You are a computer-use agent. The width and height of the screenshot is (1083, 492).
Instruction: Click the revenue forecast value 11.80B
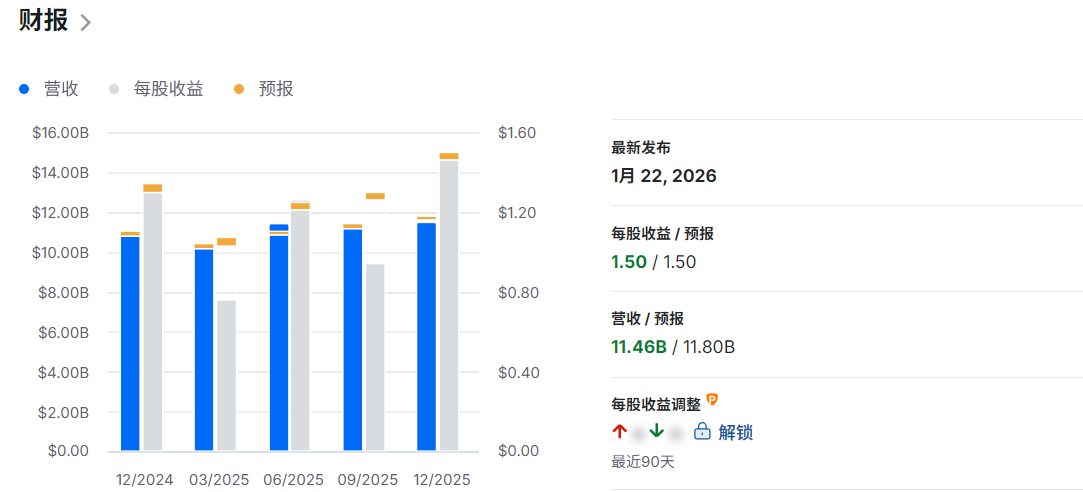coord(709,347)
